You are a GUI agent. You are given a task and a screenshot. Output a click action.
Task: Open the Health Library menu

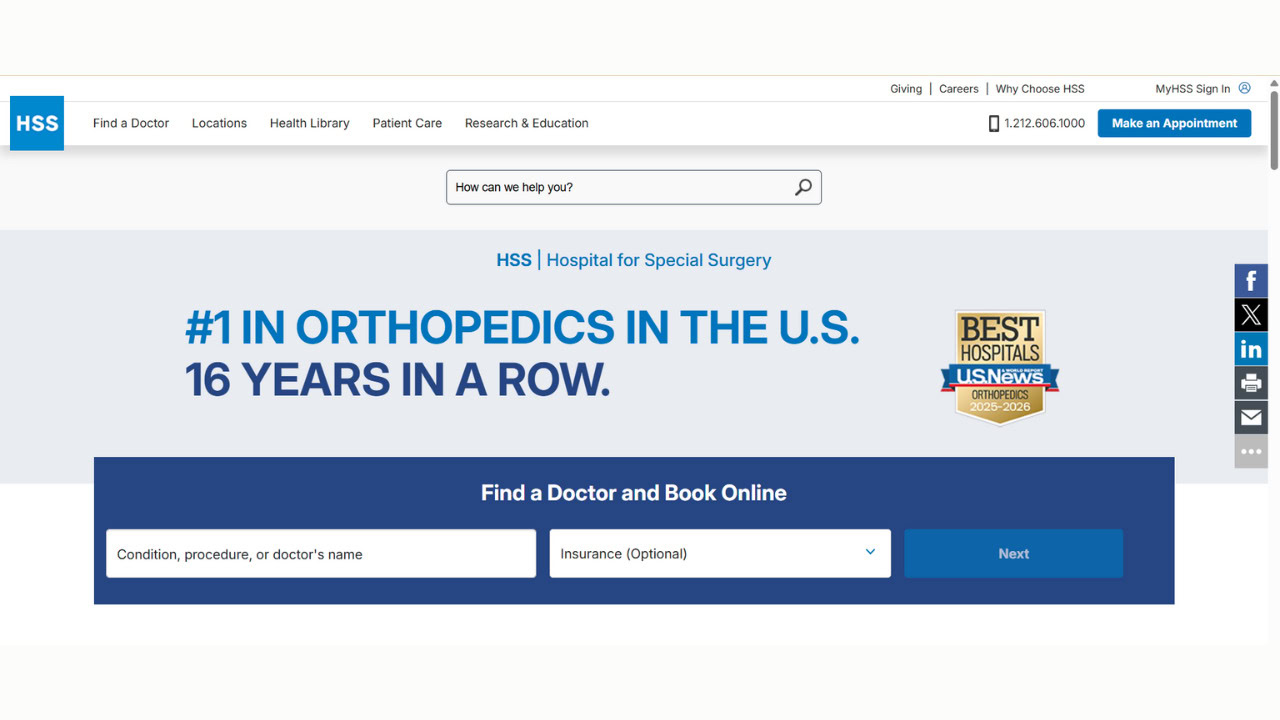[309, 123]
